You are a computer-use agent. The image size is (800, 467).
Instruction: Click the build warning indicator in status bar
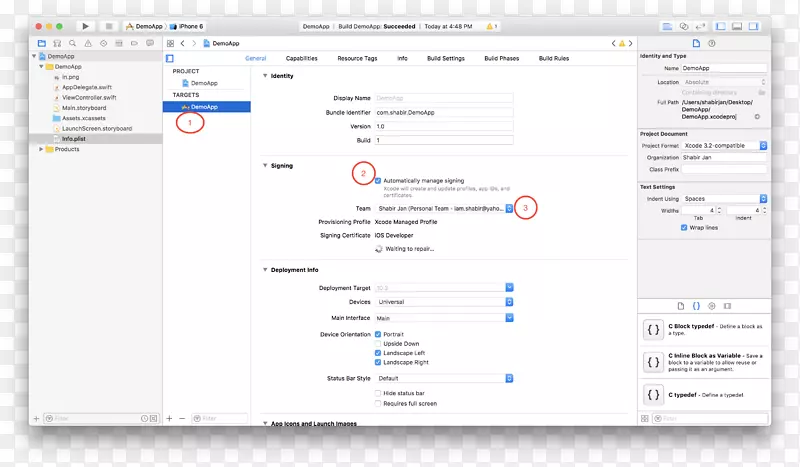click(492, 26)
